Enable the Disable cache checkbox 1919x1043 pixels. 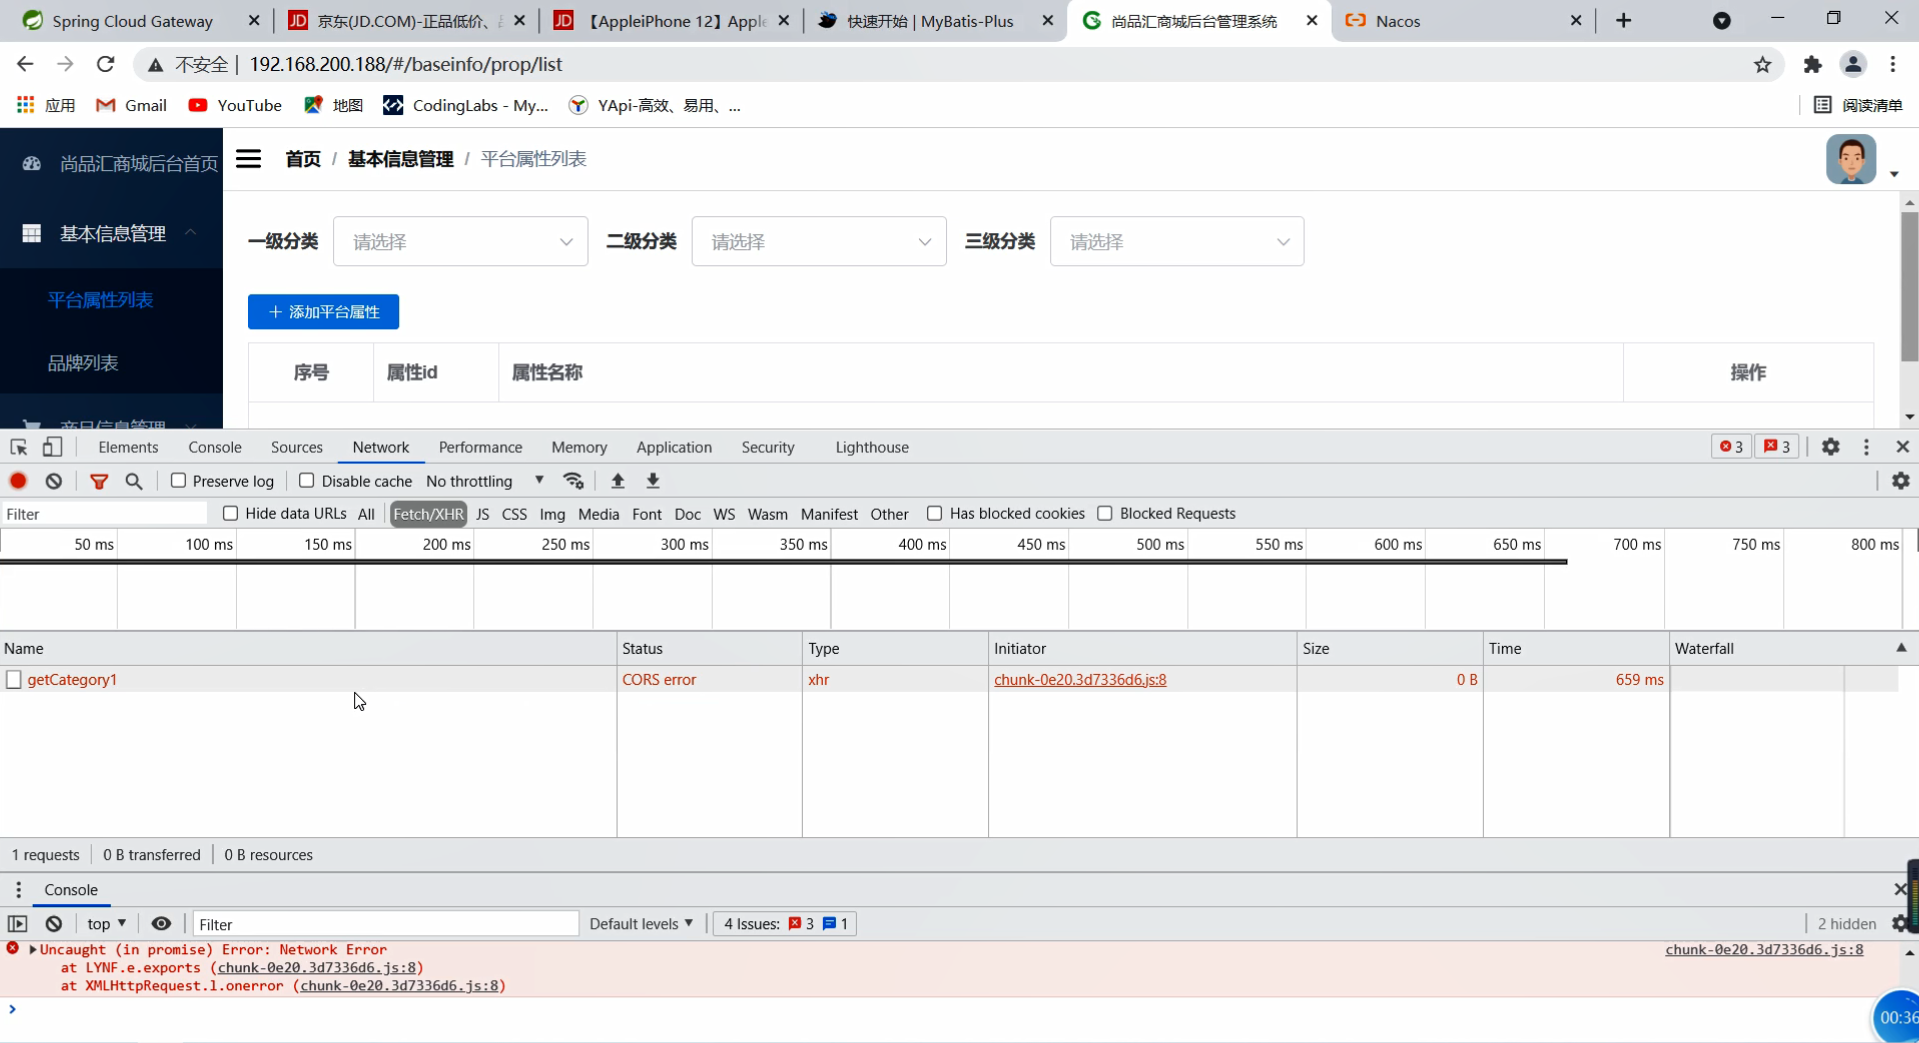307,481
